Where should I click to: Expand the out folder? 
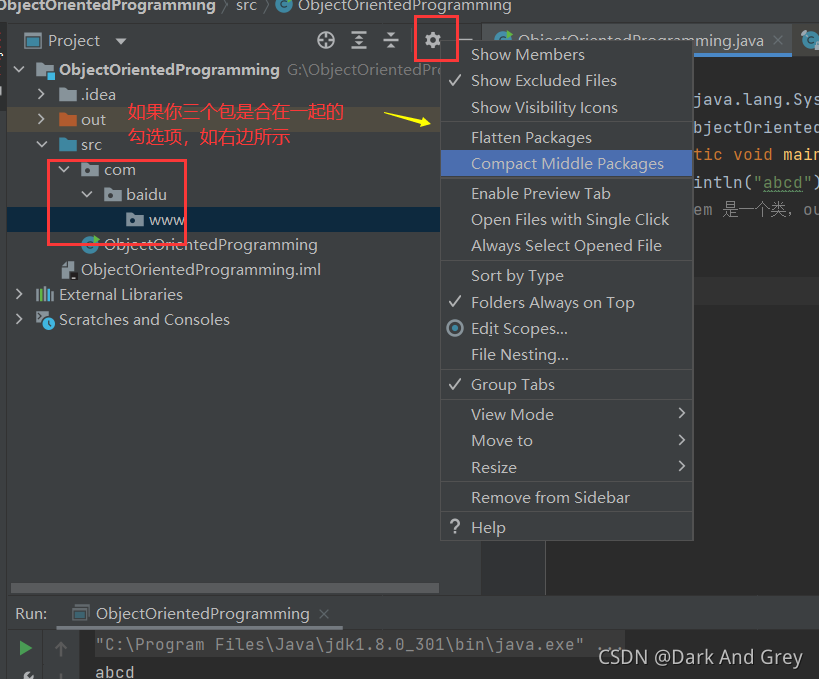pos(41,119)
